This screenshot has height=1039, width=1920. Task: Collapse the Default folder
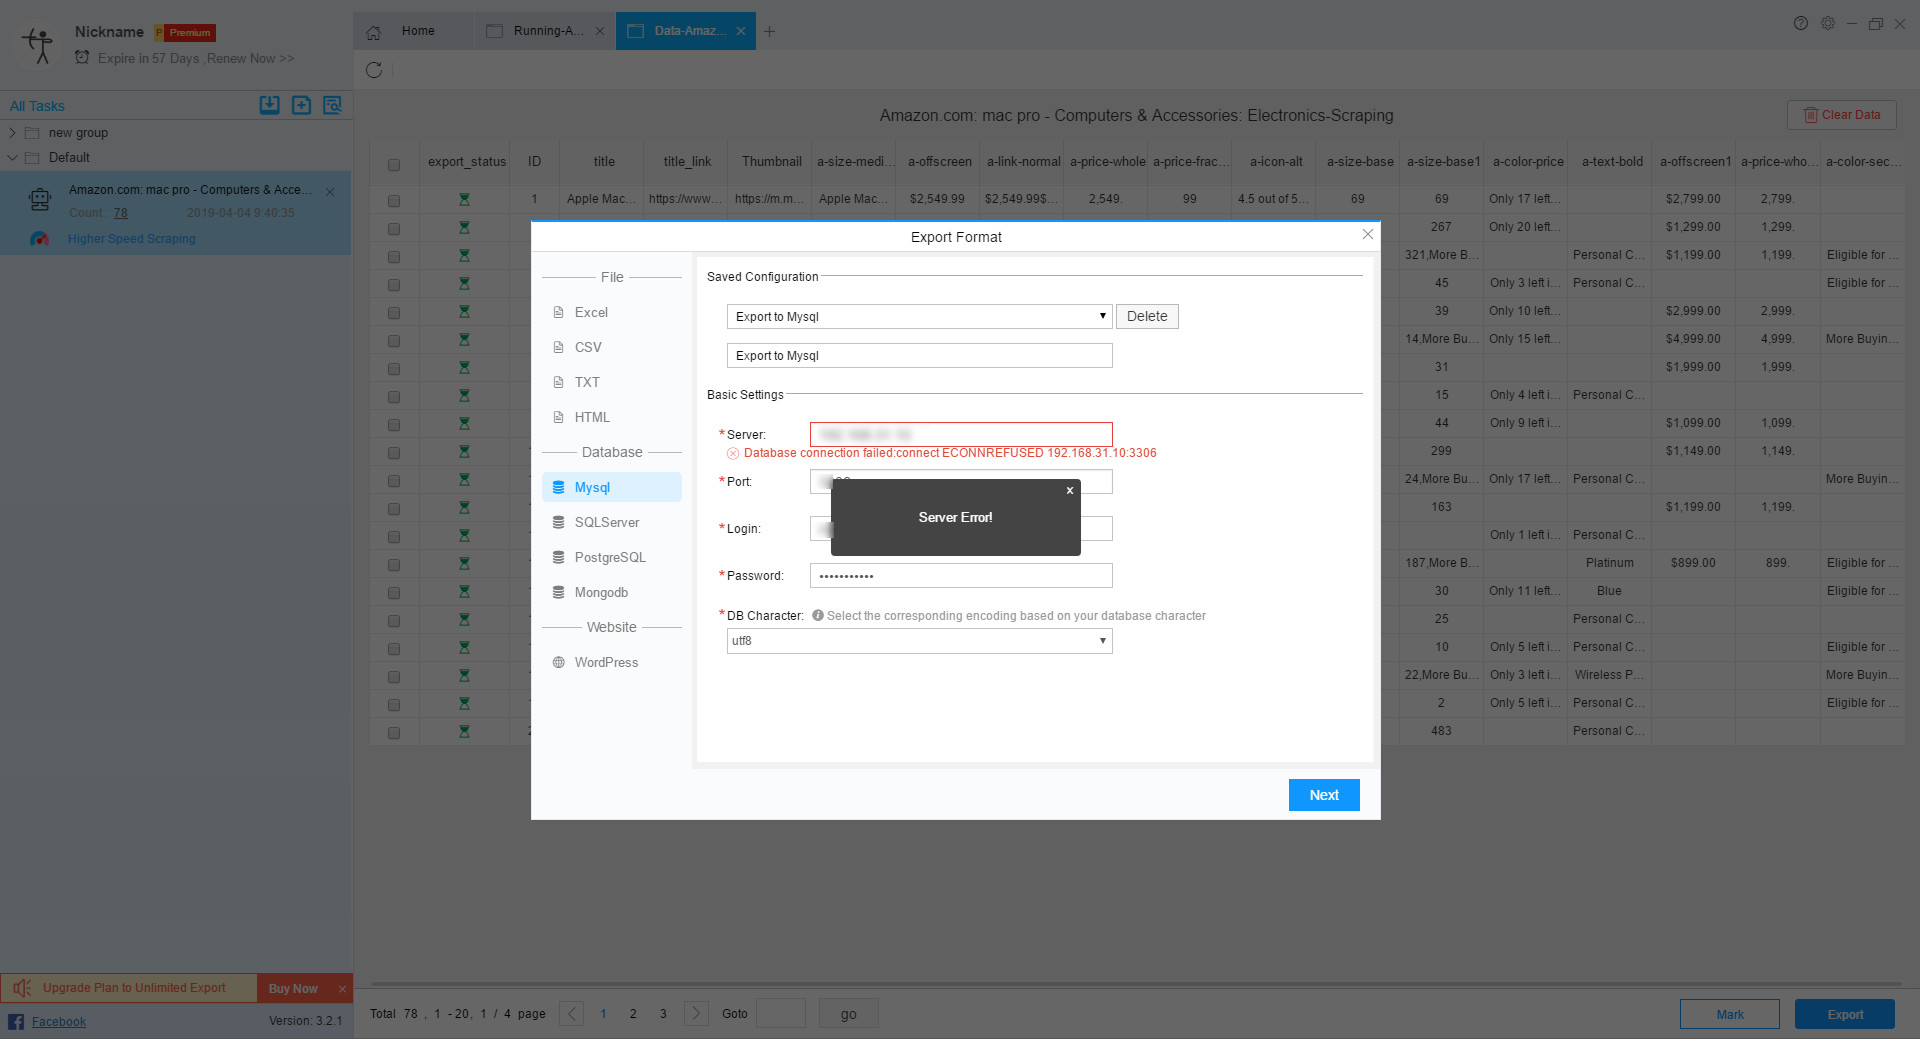point(12,158)
